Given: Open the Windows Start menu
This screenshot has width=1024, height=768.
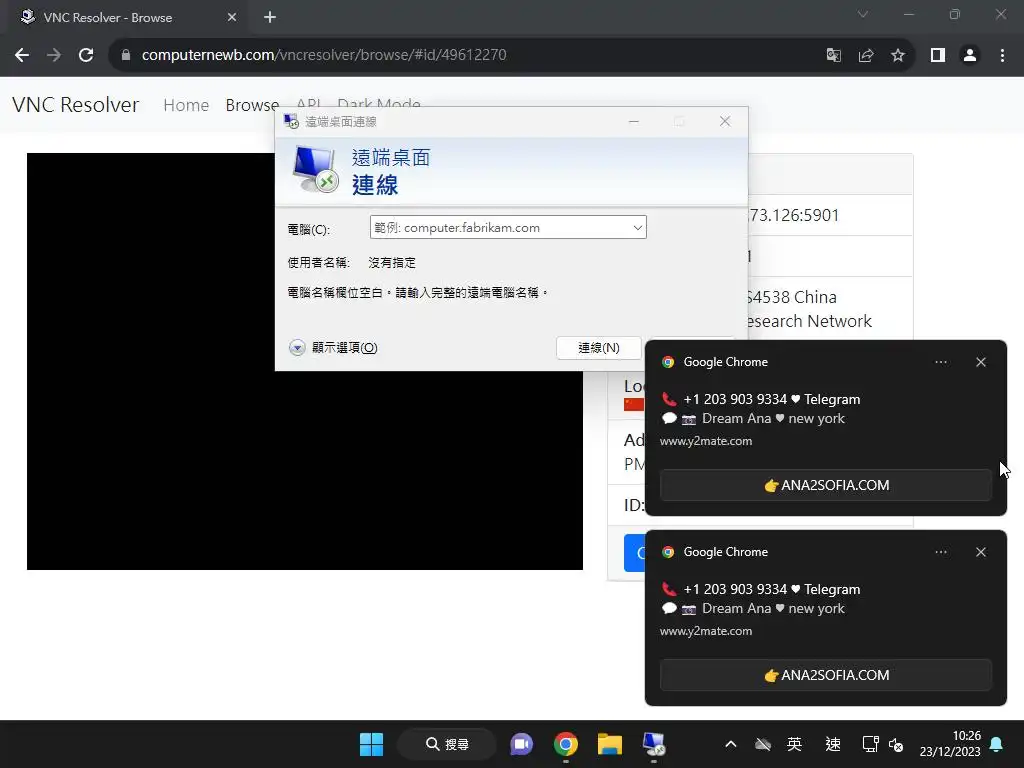Looking at the screenshot, I should 372,744.
